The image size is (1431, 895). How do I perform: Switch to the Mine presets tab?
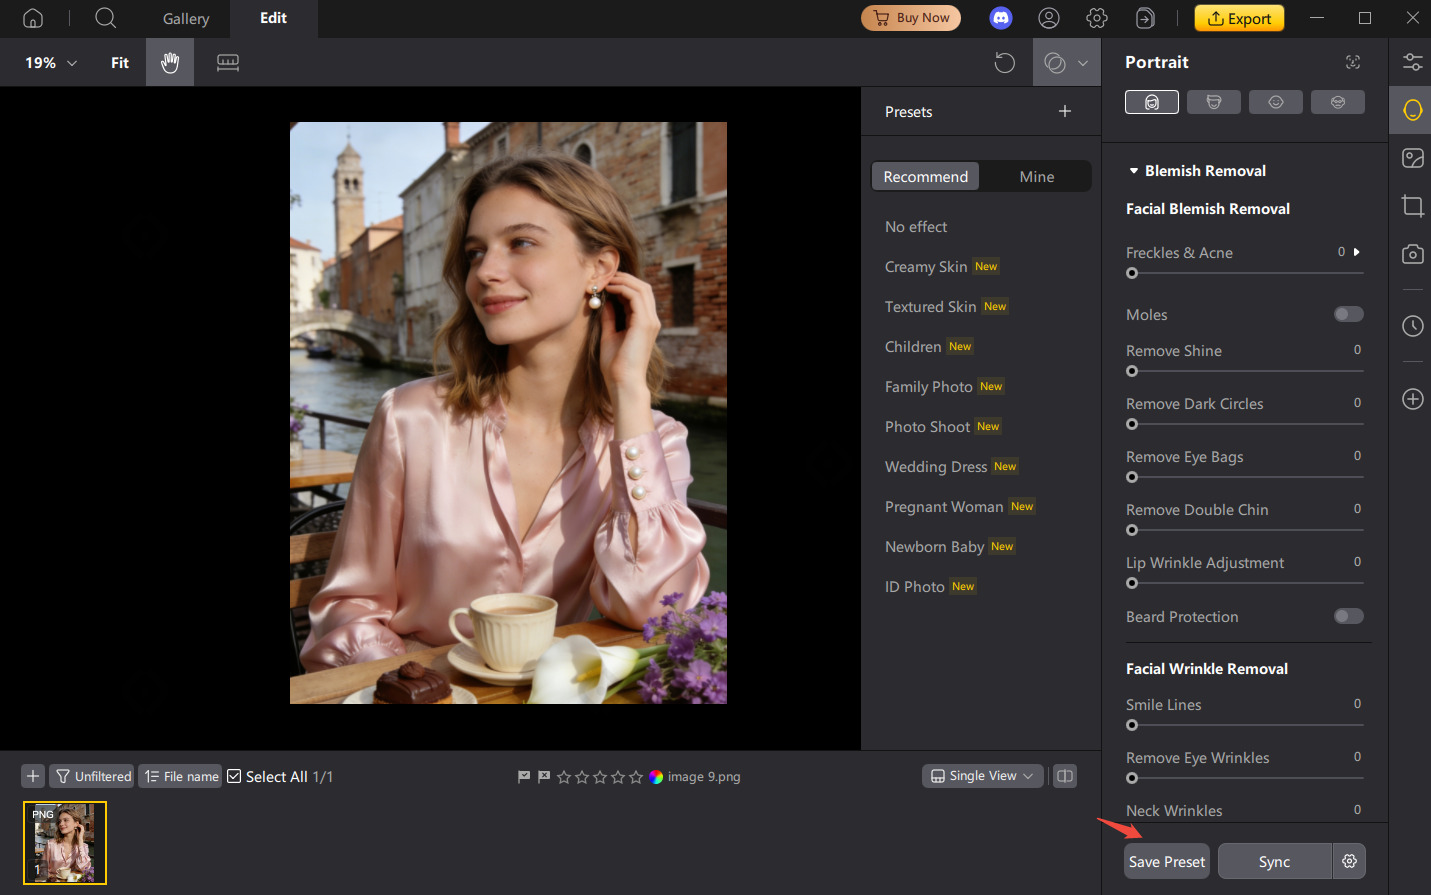coord(1036,176)
